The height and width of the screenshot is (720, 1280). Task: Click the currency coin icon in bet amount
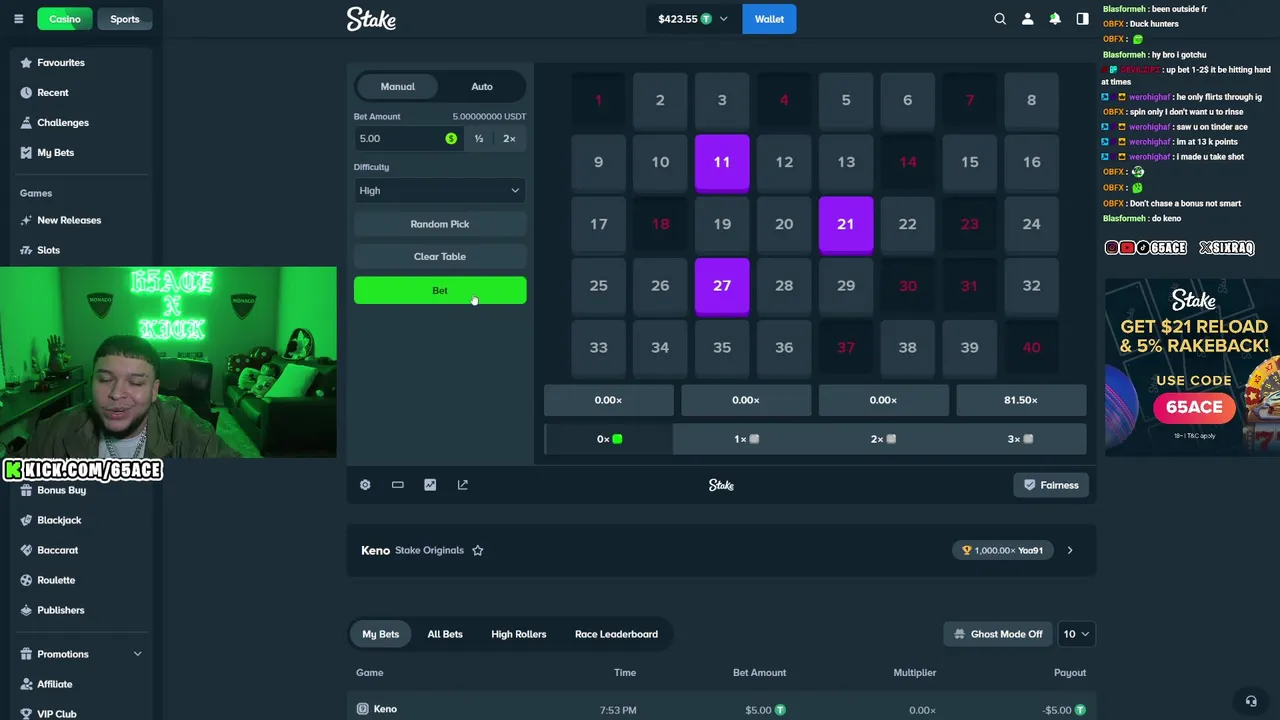(x=451, y=139)
